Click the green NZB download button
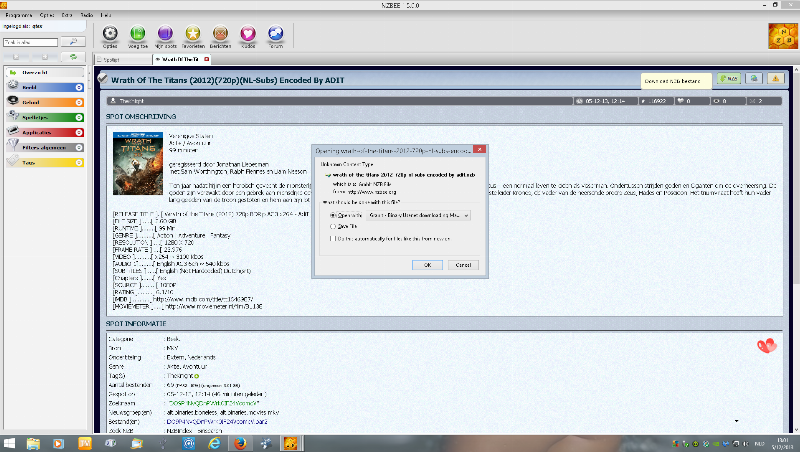Screen dimensions: 800x452 click(x=727, y=78)
